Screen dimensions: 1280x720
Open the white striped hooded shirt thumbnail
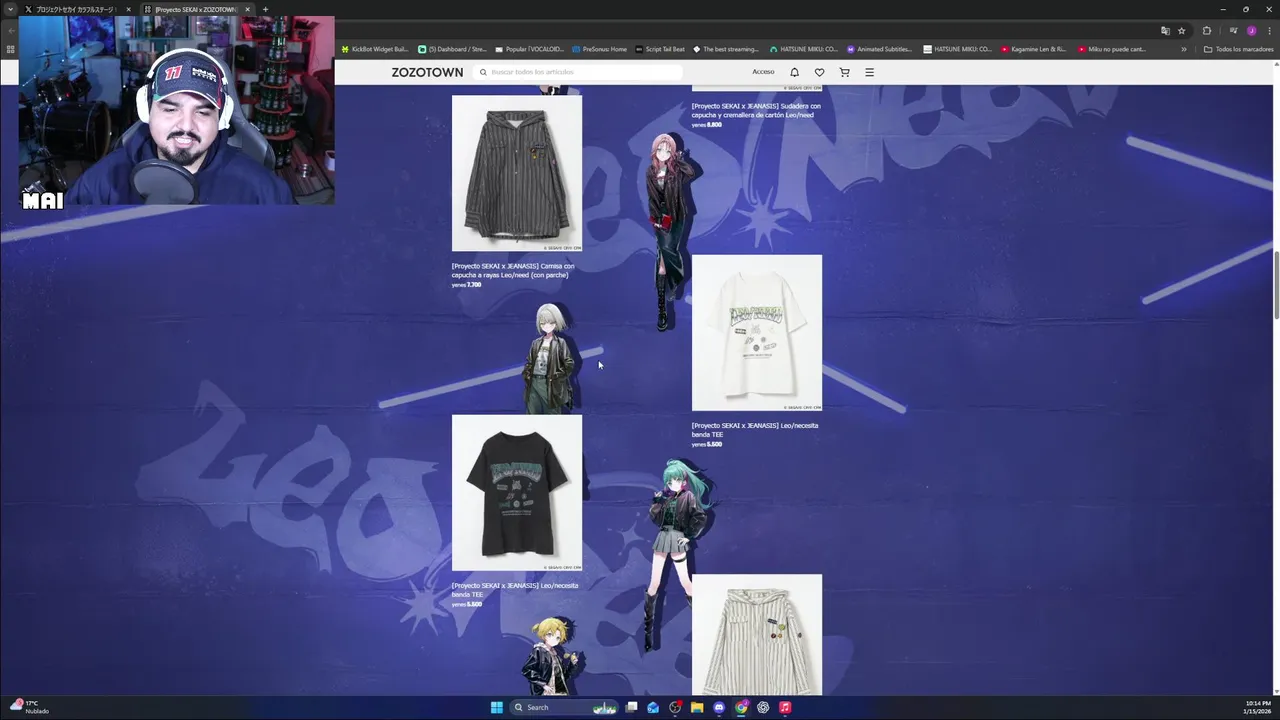[x=757, y=635]
